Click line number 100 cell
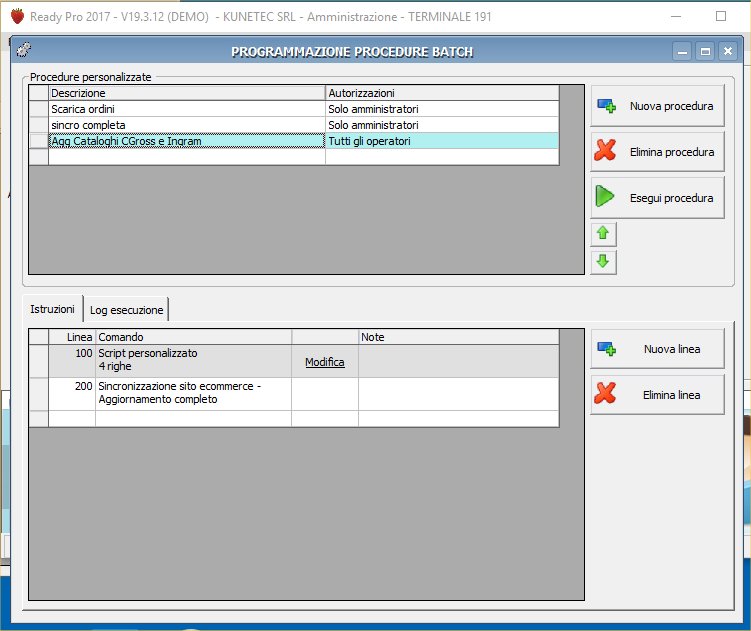This screenshot has height=631, width=751. pos(72,361)
